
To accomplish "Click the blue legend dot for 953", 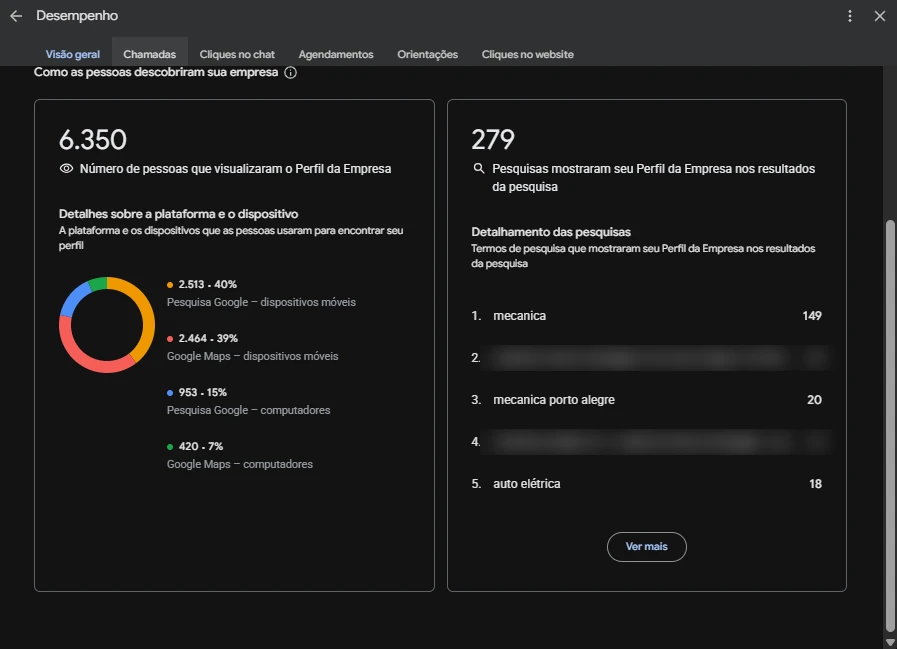I will click(x=170, y=393).
